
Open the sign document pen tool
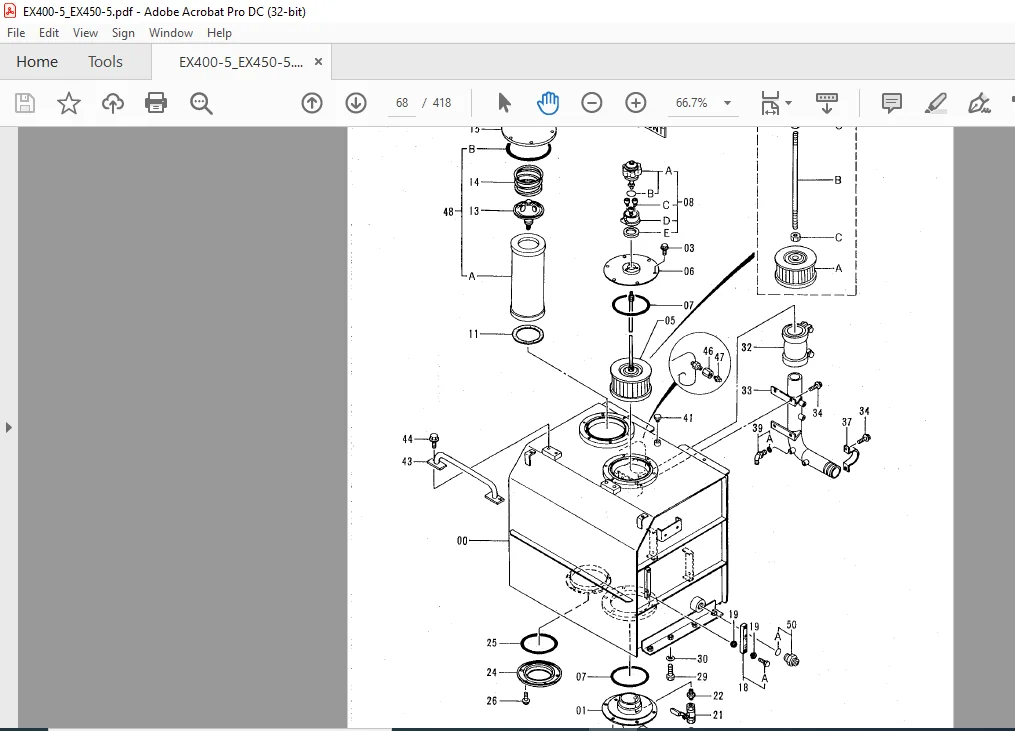pos(979,103)
